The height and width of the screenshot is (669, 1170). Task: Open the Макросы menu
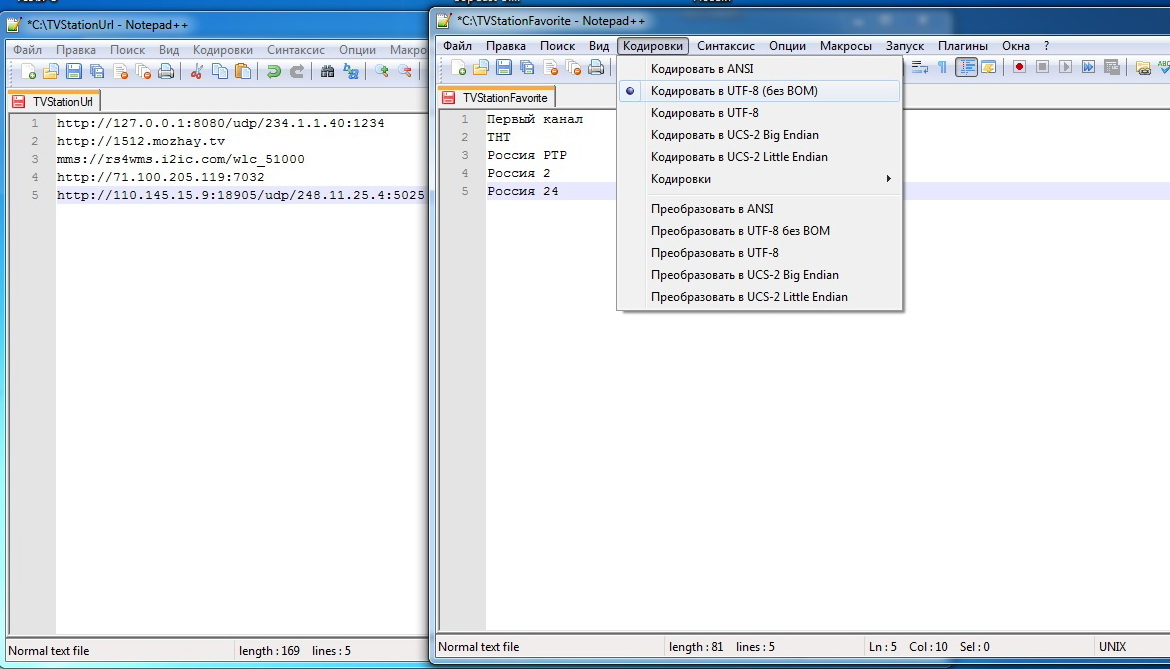pos(845,46)
